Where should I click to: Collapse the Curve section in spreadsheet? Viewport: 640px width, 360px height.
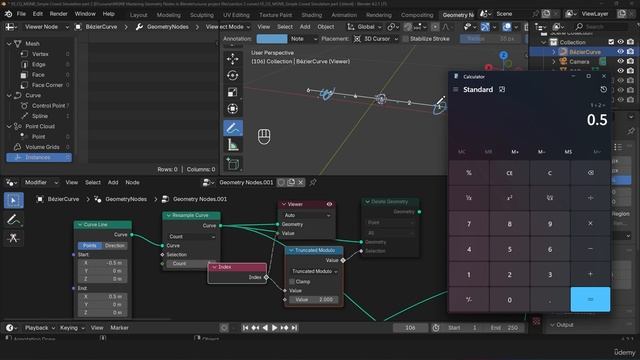coord(9,95)
